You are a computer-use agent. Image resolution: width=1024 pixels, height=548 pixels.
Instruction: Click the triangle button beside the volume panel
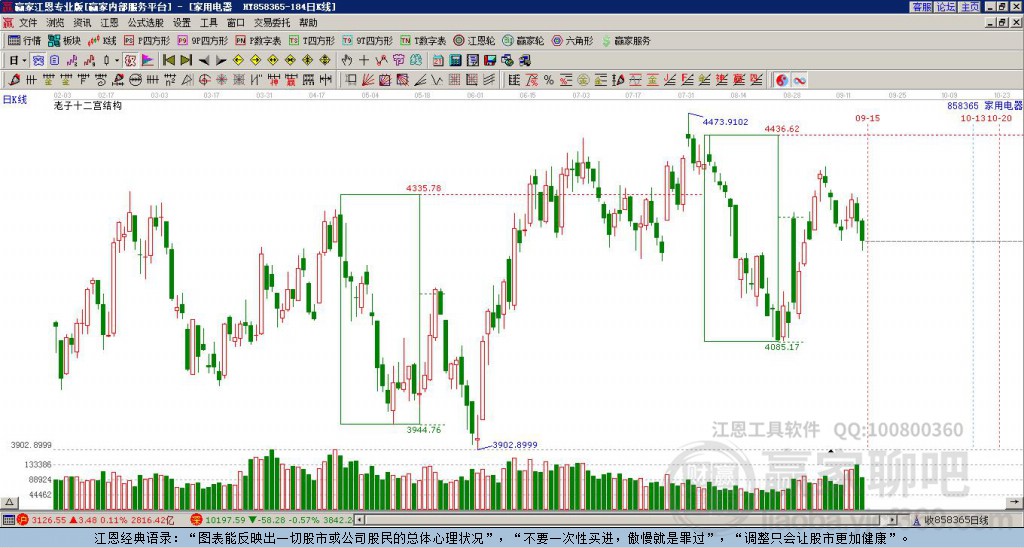pos(9,502)
